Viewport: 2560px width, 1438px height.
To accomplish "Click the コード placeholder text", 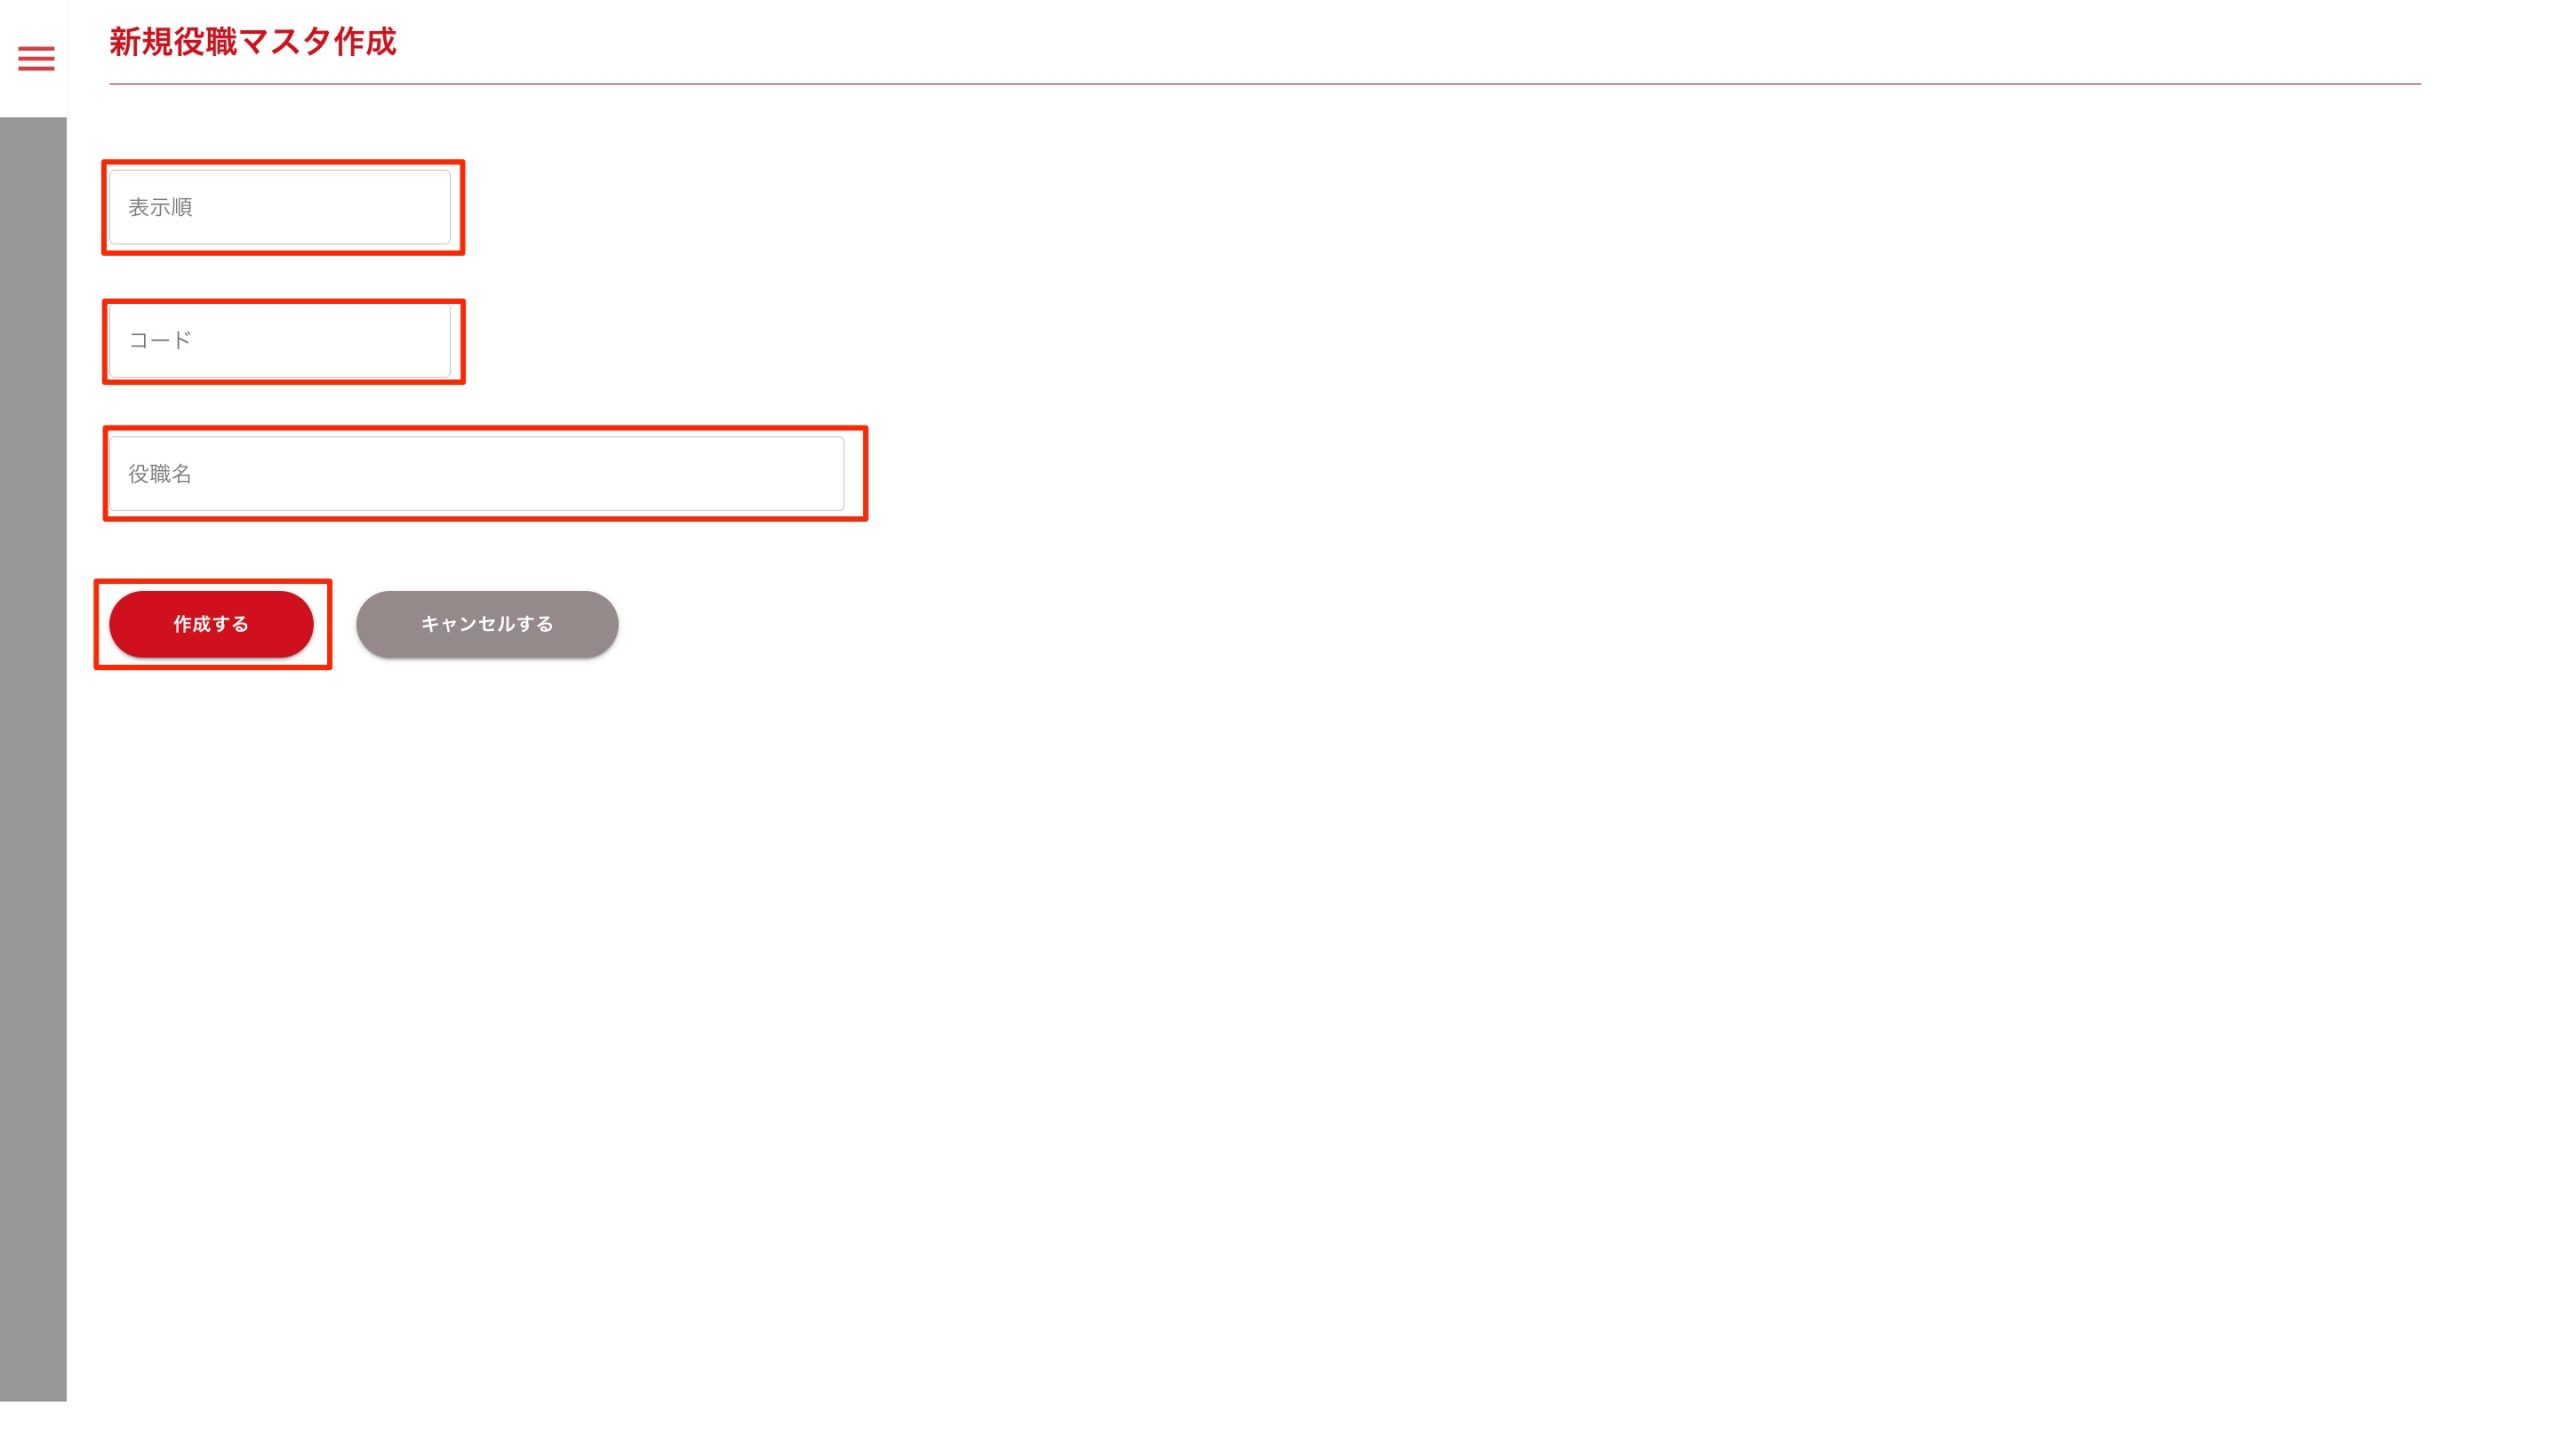I will (x=160, y=341).
